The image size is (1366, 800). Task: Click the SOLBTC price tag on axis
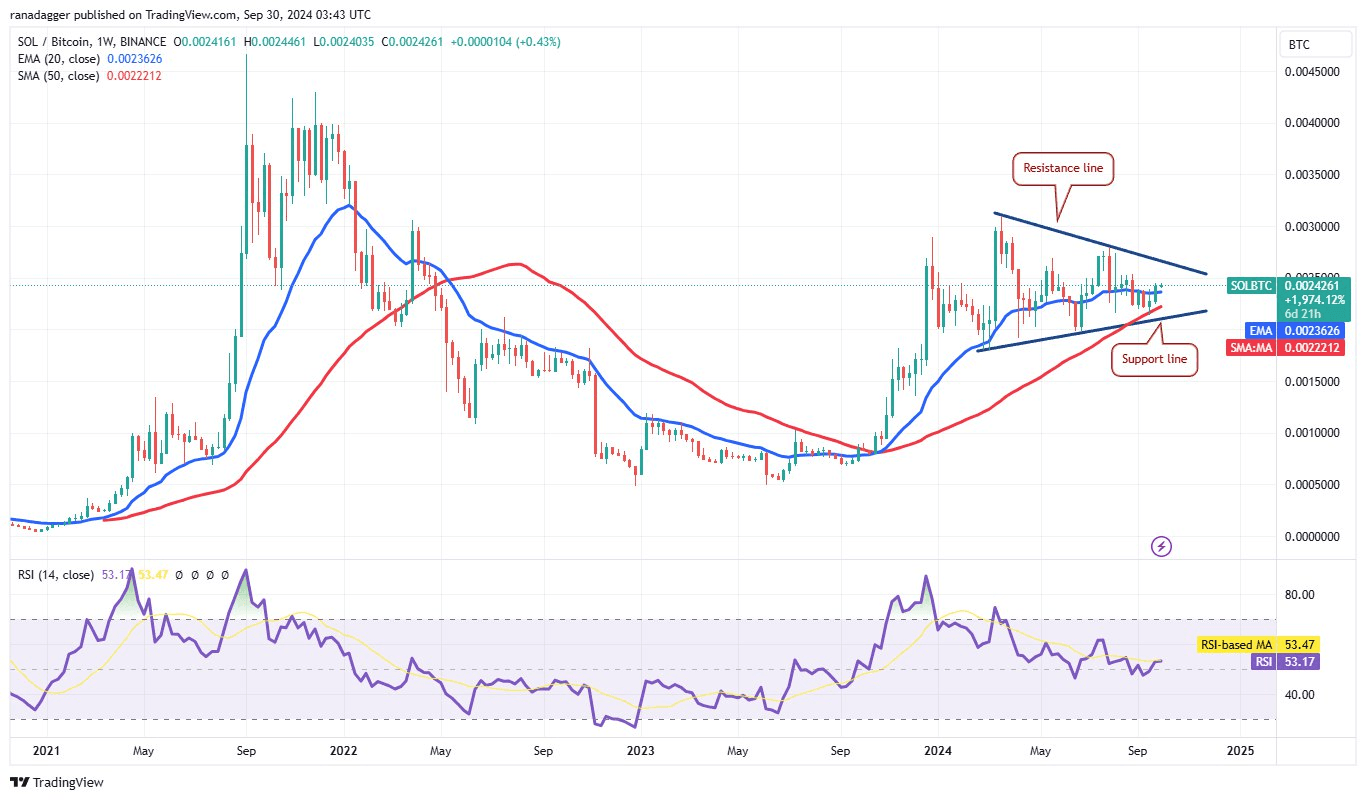pos(1252,286)
